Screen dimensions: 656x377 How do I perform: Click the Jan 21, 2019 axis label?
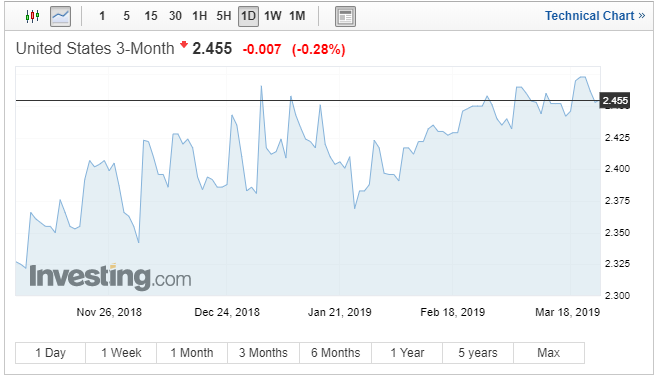pyautogui.click(x=340, y=312)
